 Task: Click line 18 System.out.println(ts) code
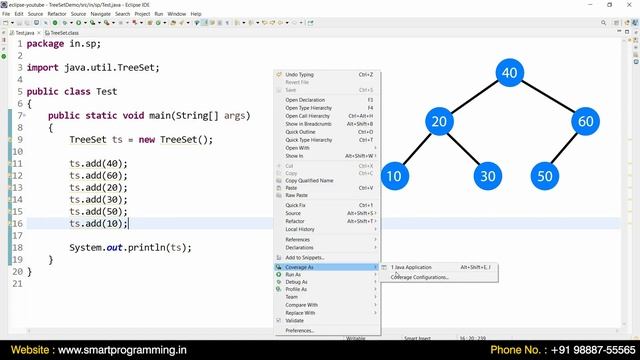point(130,248)
